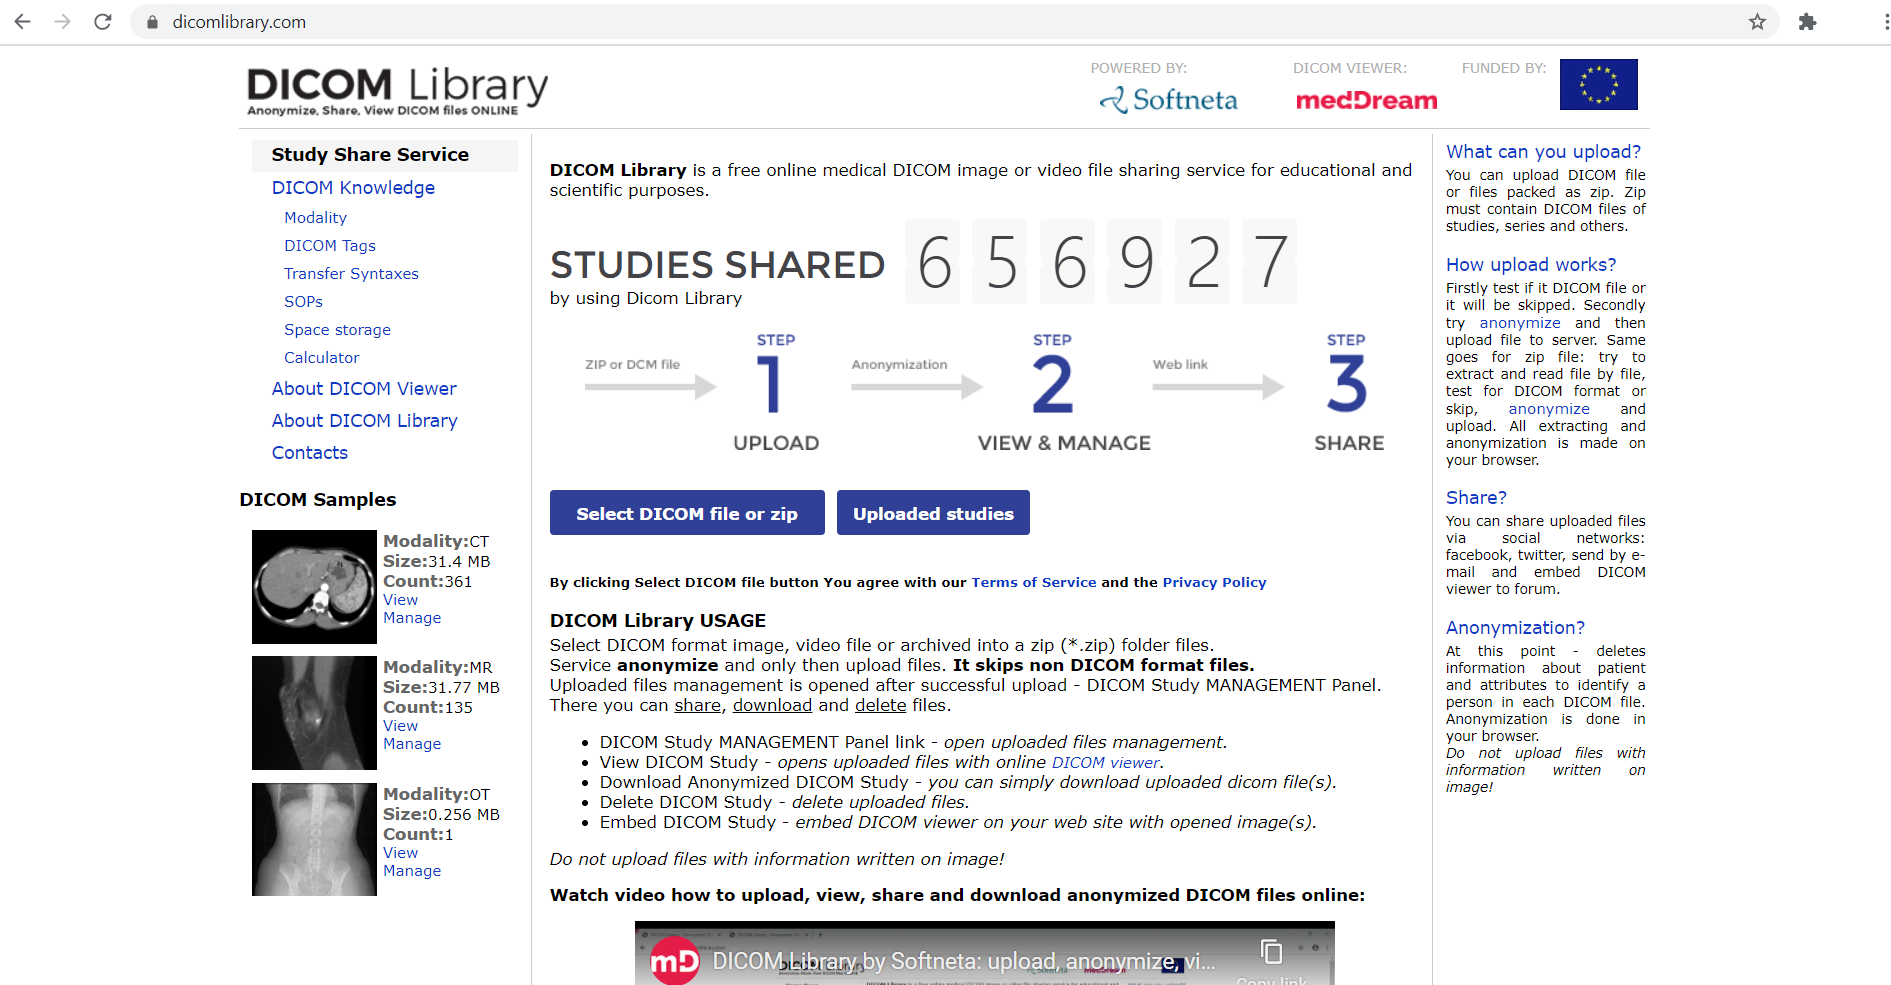Click 'How upload works?' heading
Screen dimensions: 1891x985
(1531, 265)
